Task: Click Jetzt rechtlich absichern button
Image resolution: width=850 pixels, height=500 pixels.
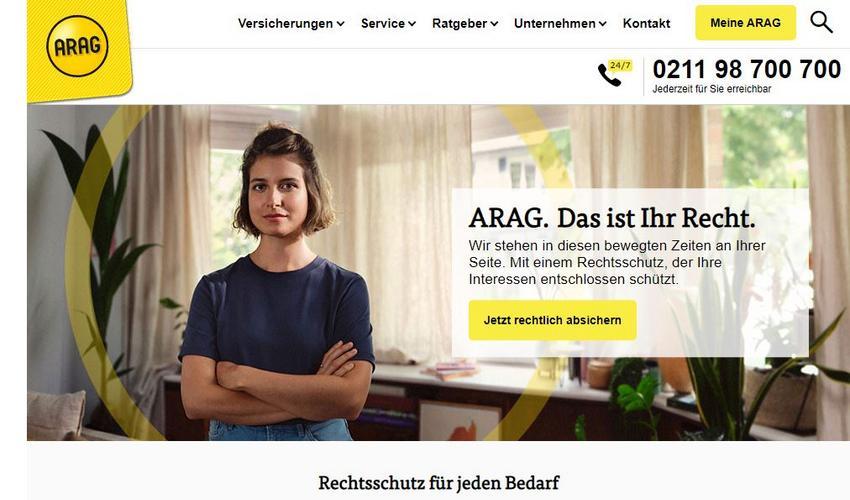Action: 552,320
